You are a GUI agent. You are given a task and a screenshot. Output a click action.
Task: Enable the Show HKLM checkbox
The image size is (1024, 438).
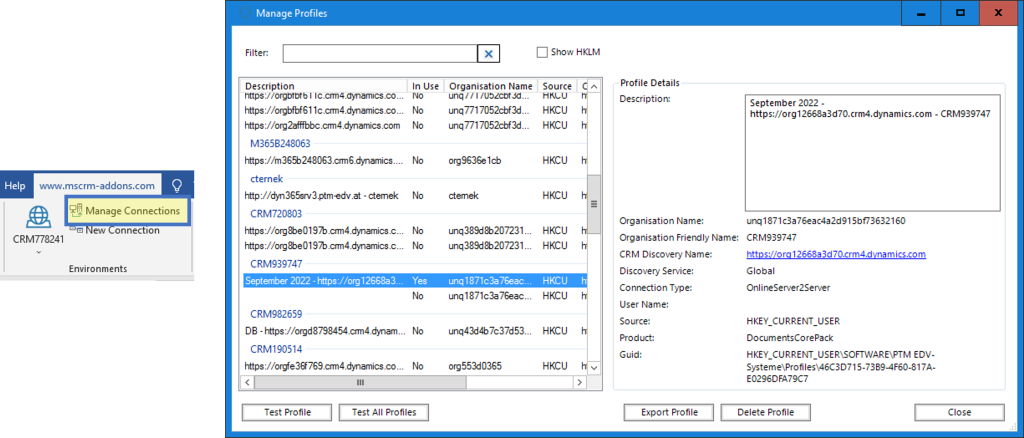tap(541, 52)
